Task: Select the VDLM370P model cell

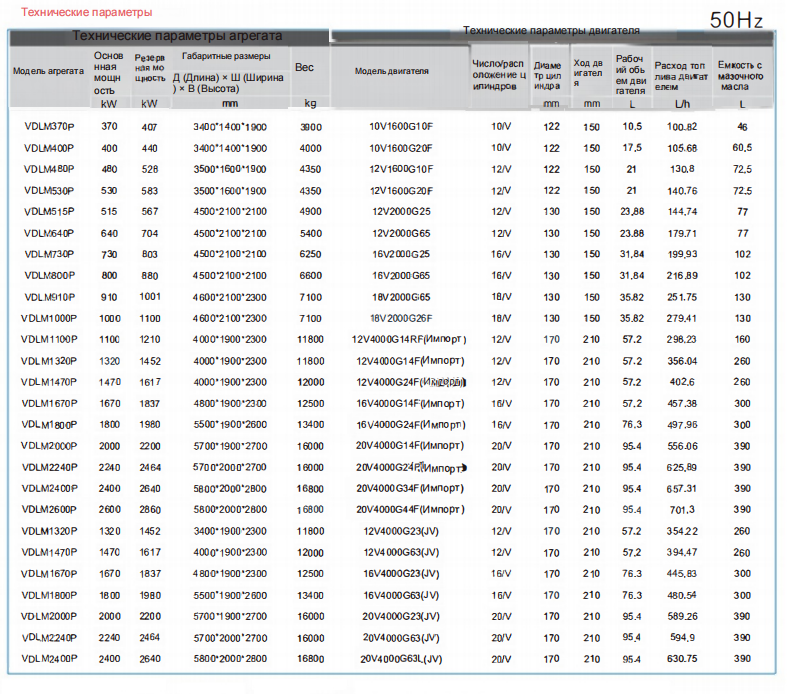Action: point(49,127)
